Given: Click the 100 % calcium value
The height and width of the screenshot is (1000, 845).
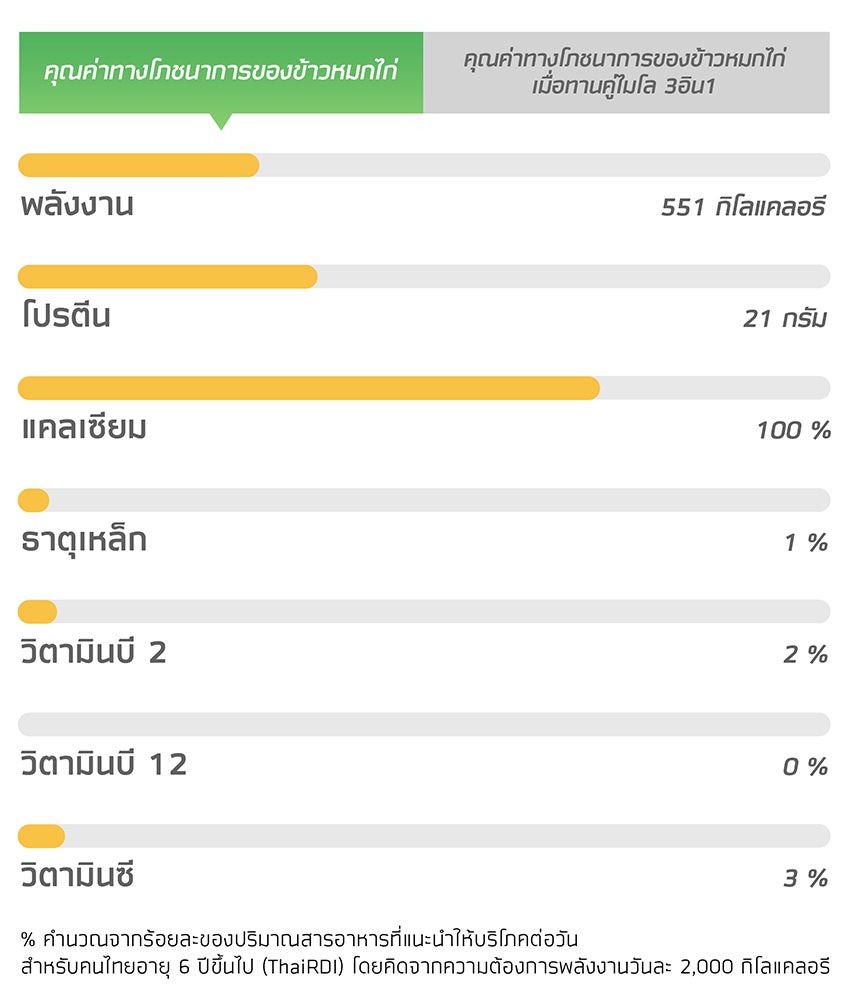Looking at the screenshot, I should (793, 430).
